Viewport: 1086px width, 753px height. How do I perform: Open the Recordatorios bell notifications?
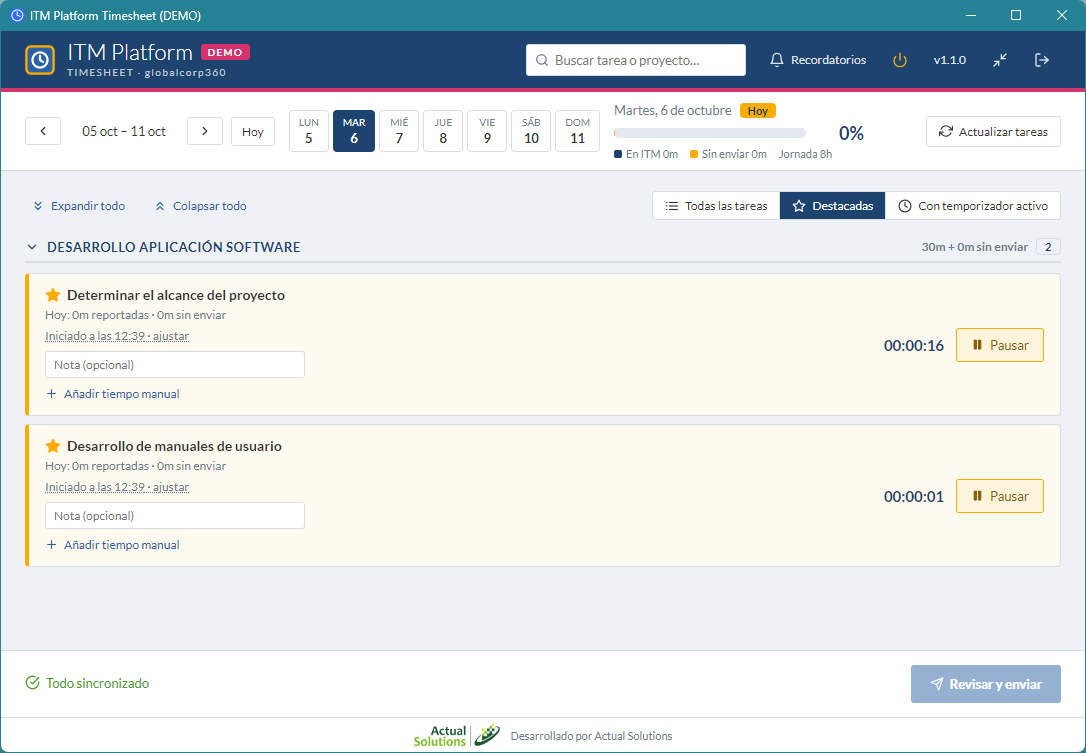pyautogui.click(x=818, y=60)
